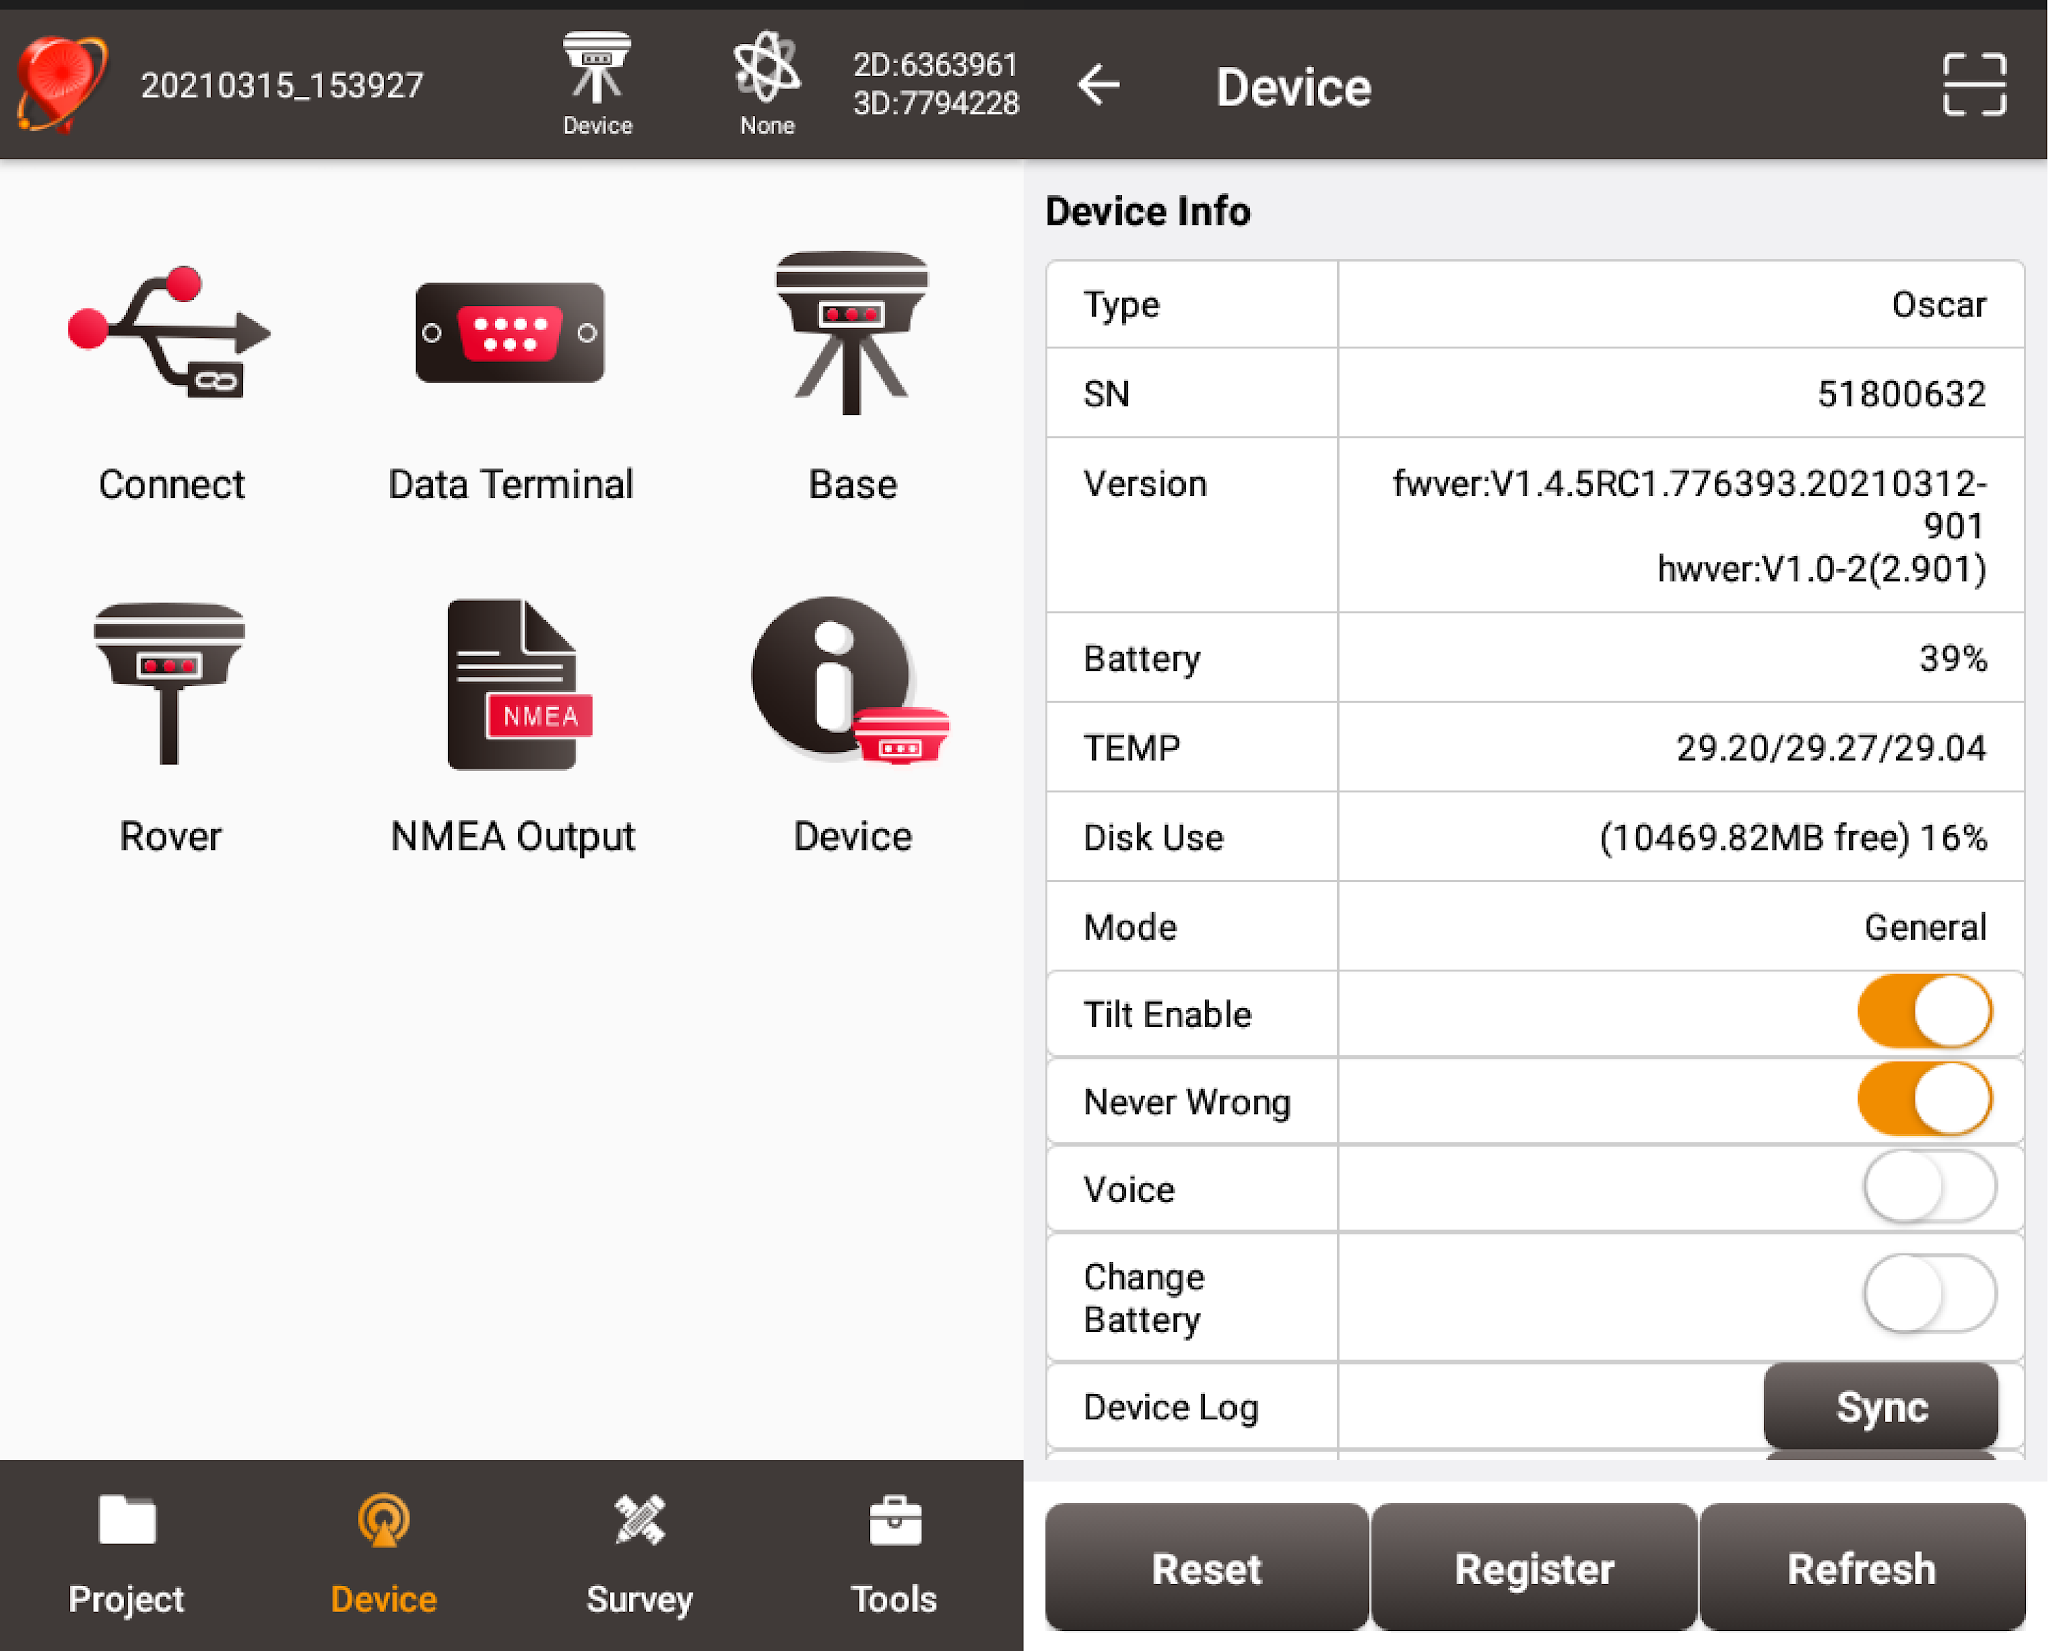Image resolution: width=2048 pixels, height=1651 pixels.
Task: Tap the scan frame icon
Action: pyautogui.click(x=1974, y=85)
